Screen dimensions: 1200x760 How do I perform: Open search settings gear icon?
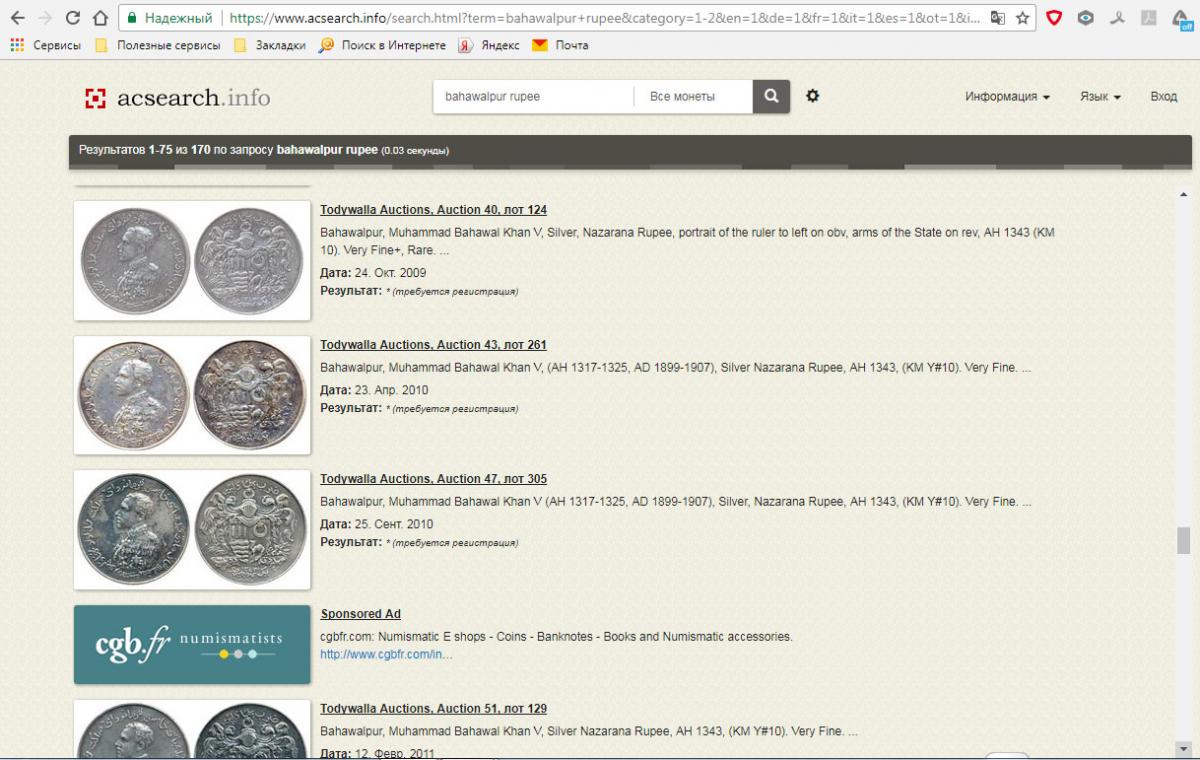[x=812, y=96]
